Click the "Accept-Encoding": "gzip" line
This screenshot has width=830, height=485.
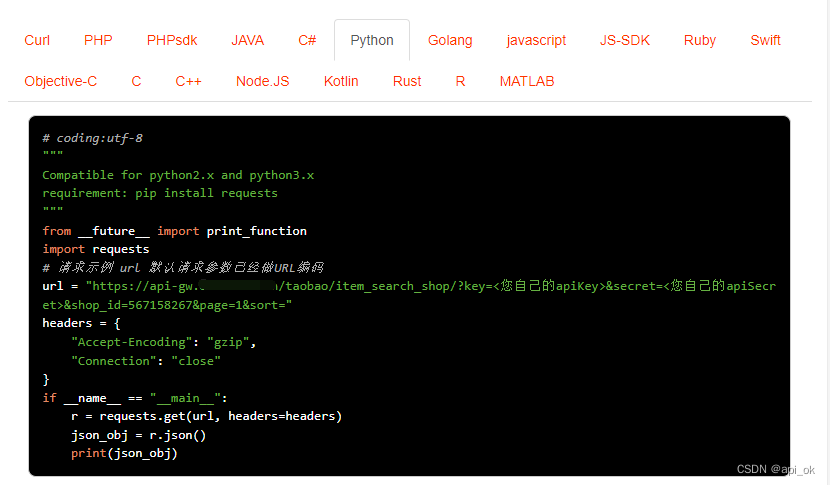click(164, 343)
